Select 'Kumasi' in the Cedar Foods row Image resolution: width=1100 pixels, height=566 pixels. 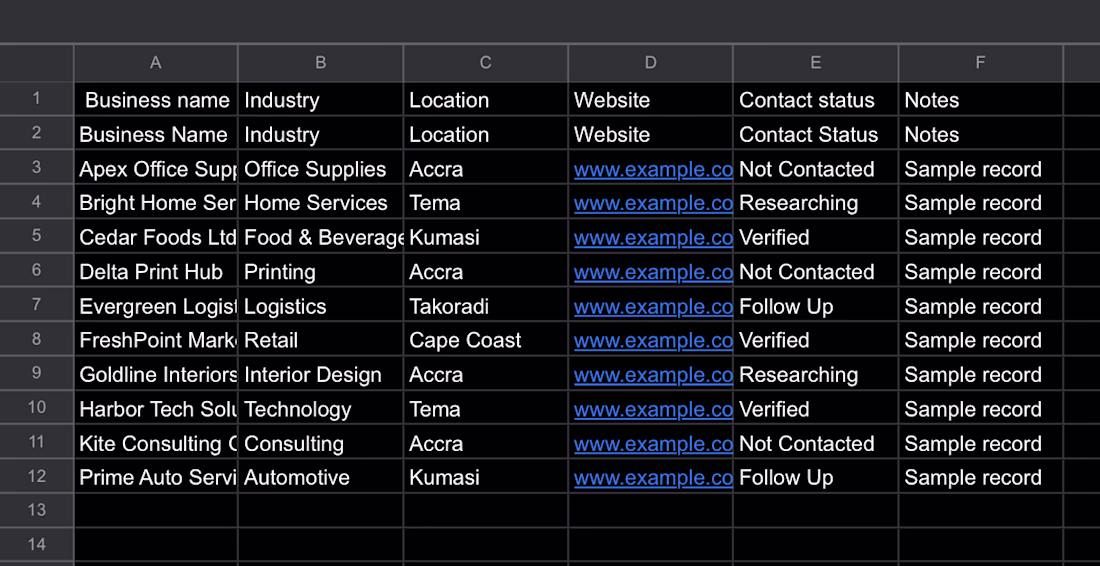pos(485,237)
